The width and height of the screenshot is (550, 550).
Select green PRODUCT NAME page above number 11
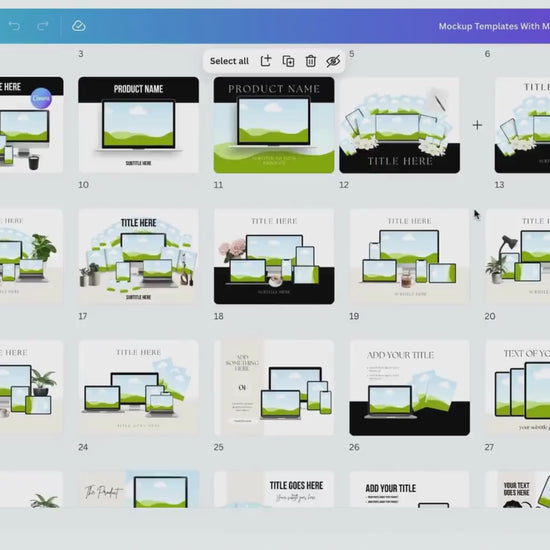[274, 125]
